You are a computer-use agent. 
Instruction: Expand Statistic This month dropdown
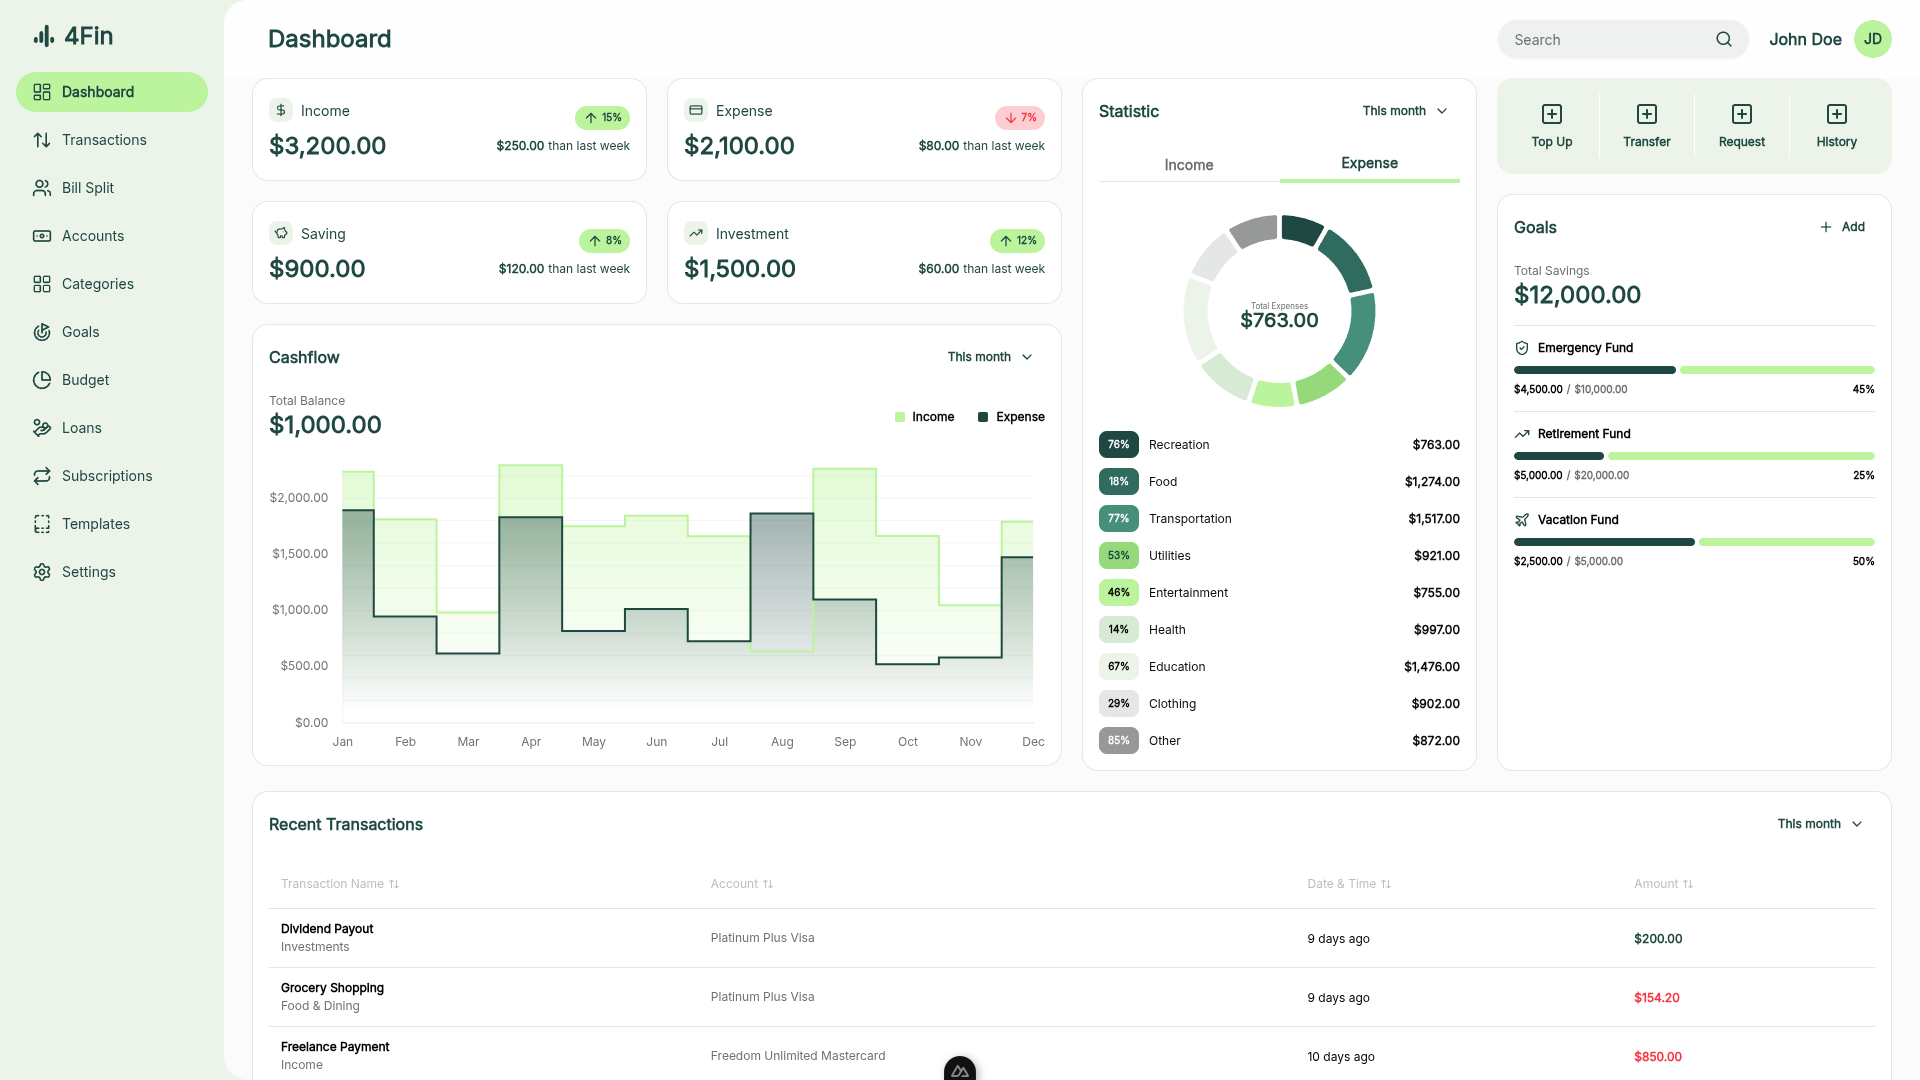click(x=1404, y=111)
